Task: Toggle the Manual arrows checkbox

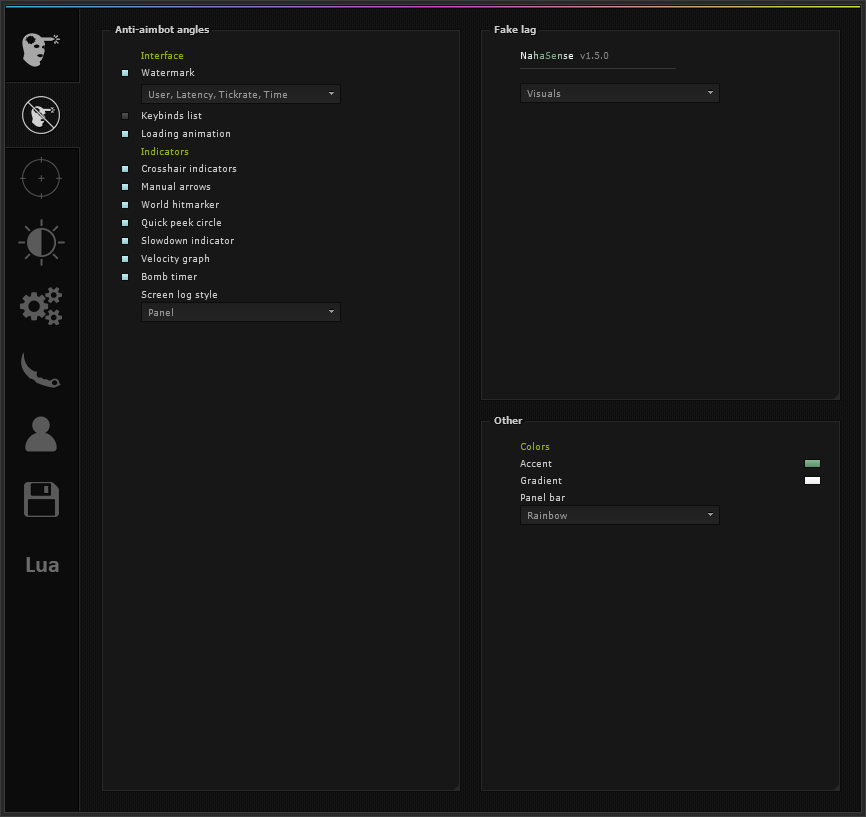Action: point(125,187)
